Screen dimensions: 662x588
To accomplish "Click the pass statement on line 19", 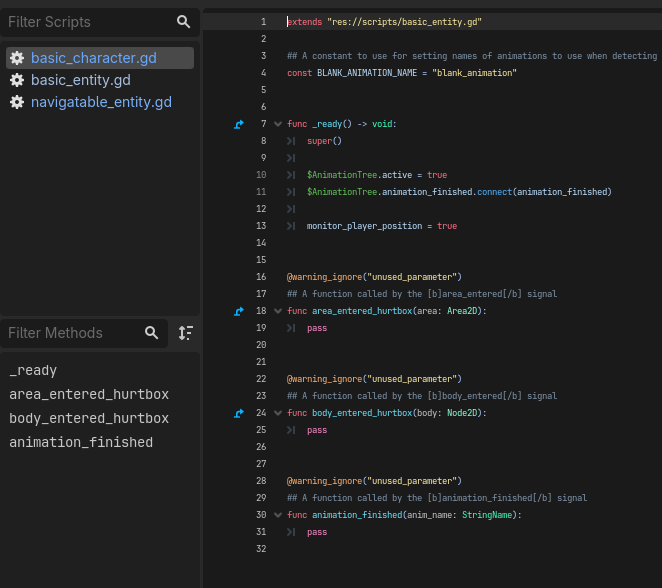I will pos(317,328).
